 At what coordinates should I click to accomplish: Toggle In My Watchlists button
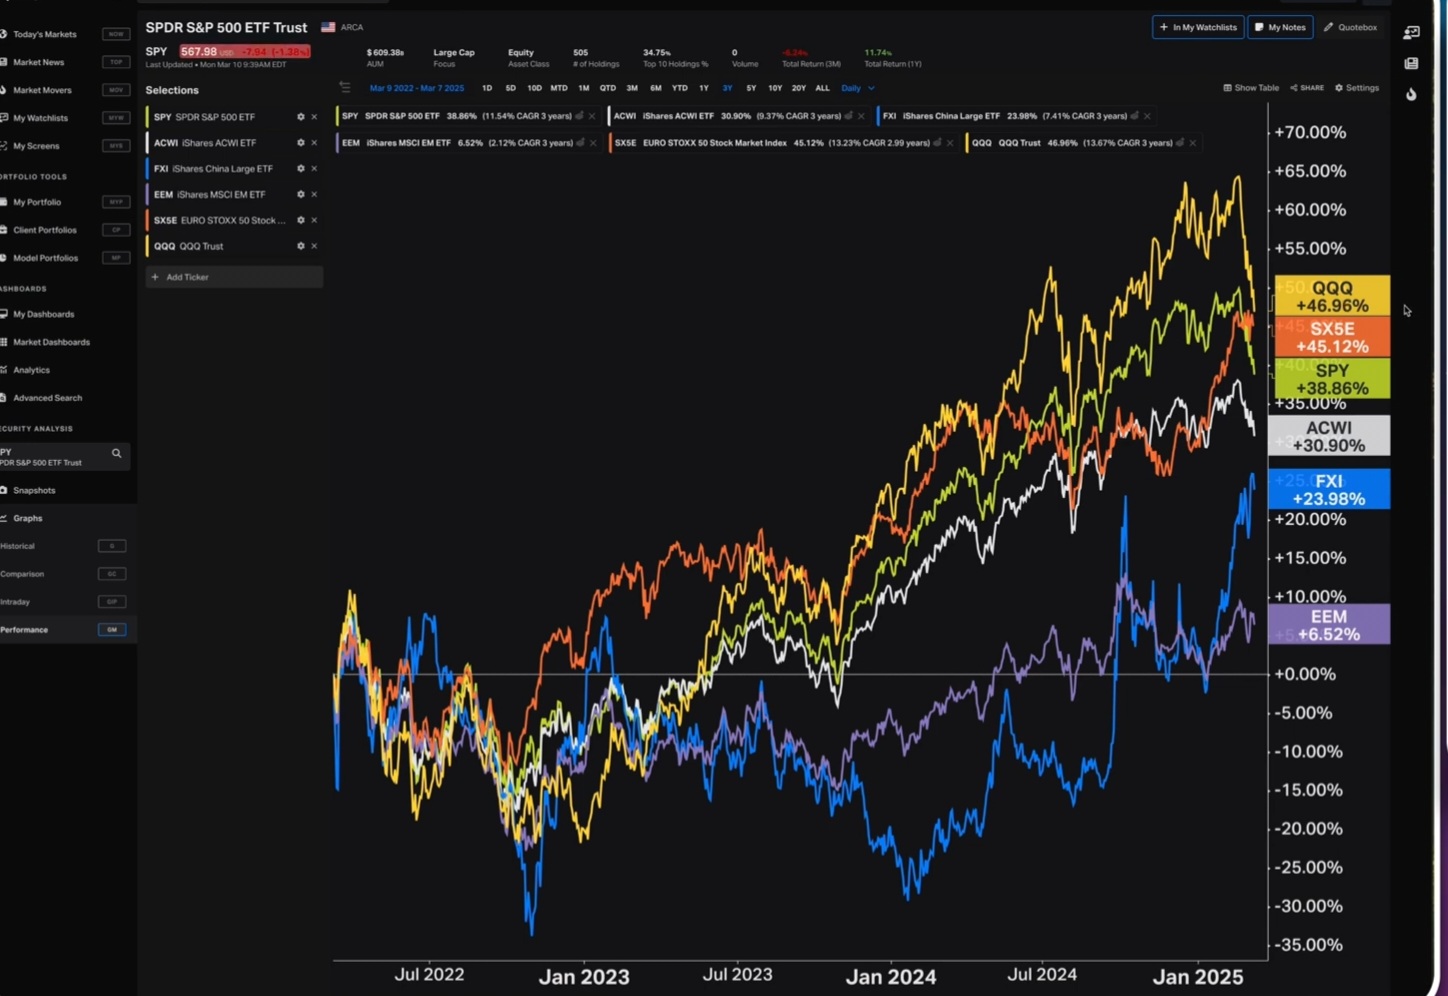coord(1197,27)
